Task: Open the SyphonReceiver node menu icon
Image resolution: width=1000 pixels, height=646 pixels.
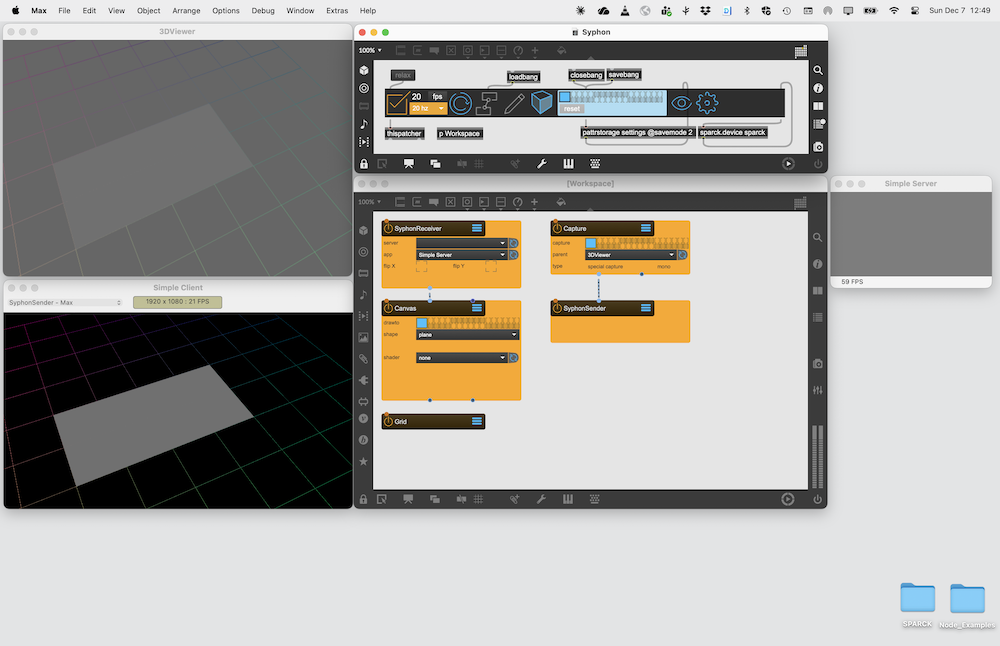Action: tap(477, 228)
